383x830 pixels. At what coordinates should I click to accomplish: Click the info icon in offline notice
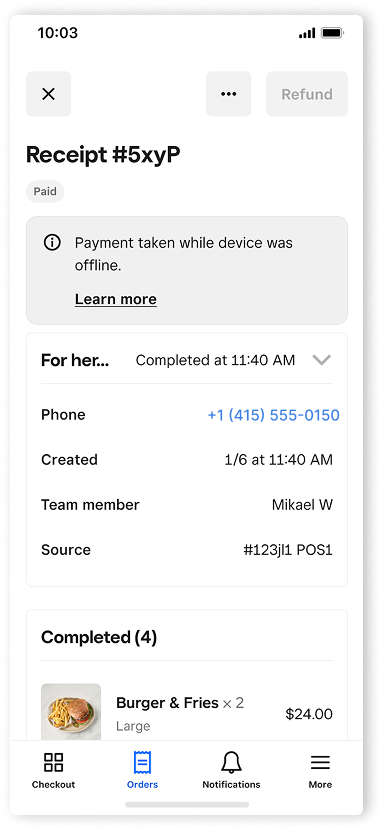coord(52,243)
